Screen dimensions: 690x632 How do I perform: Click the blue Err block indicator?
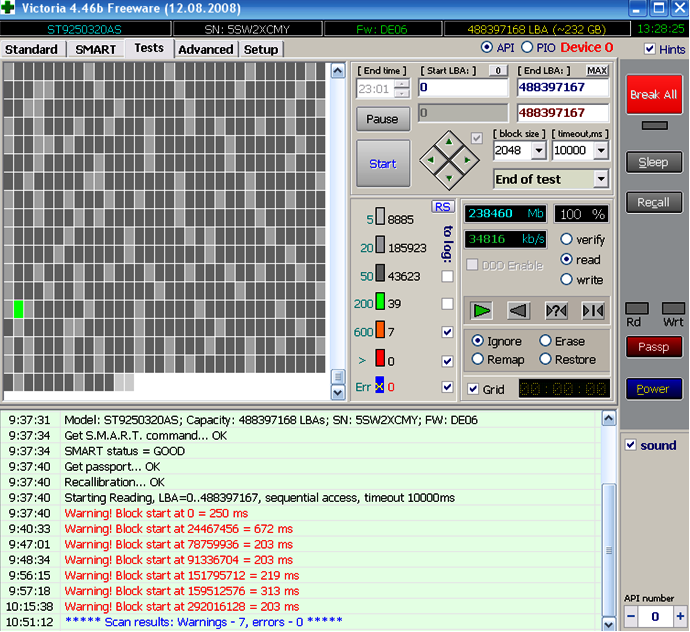point(379,385)
